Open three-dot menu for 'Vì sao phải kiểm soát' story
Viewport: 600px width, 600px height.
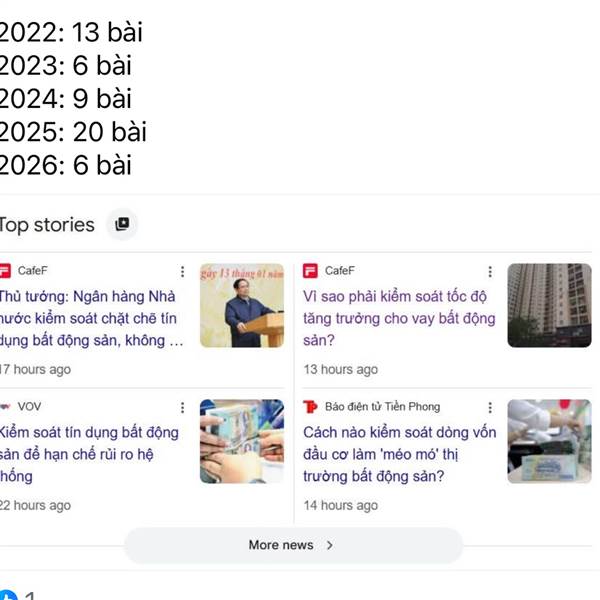coord(490,271)
